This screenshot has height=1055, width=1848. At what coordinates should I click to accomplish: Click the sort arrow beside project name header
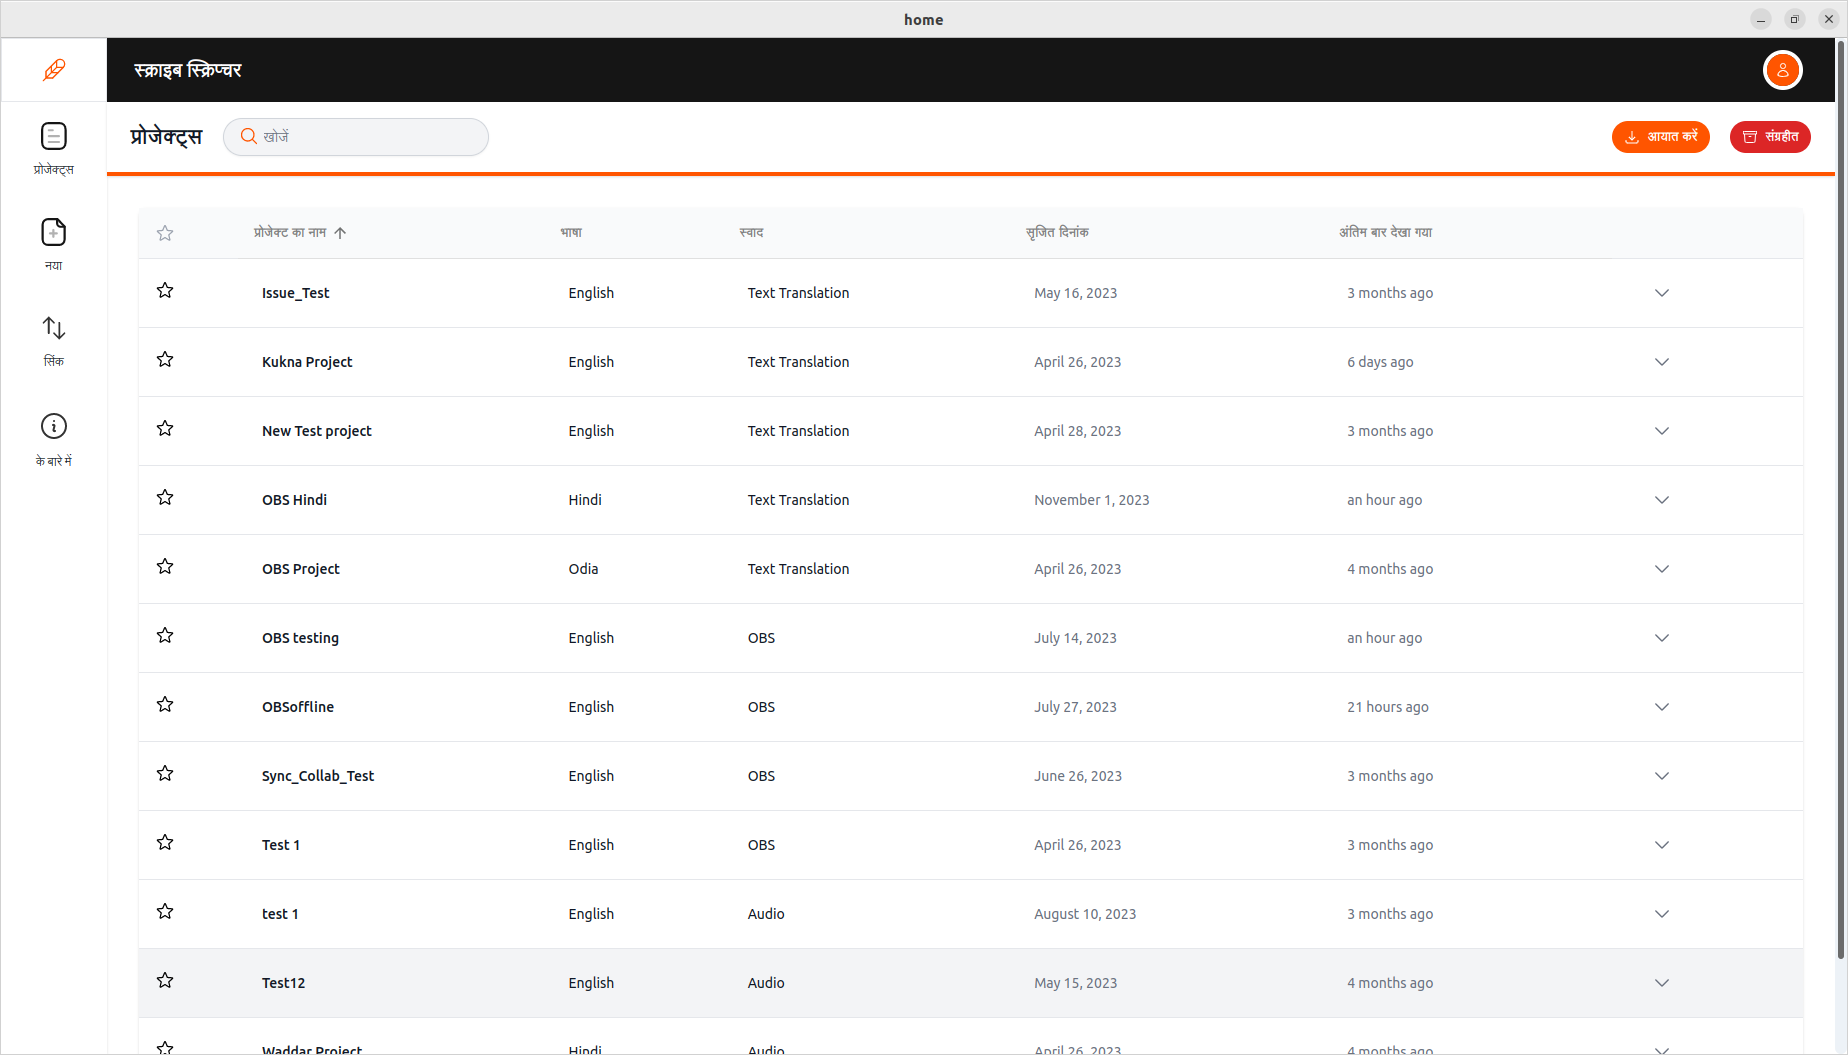tap(340, 233)
